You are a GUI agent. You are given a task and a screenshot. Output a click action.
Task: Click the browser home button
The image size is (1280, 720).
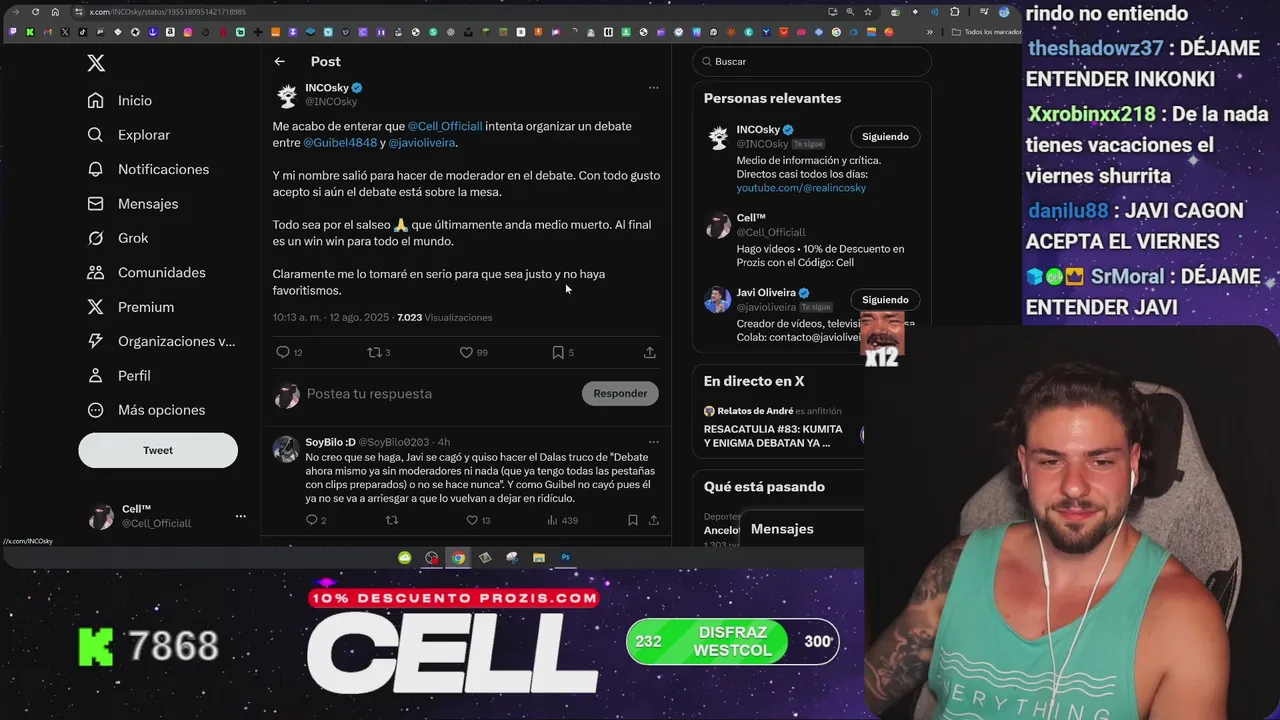pos(55,12)
